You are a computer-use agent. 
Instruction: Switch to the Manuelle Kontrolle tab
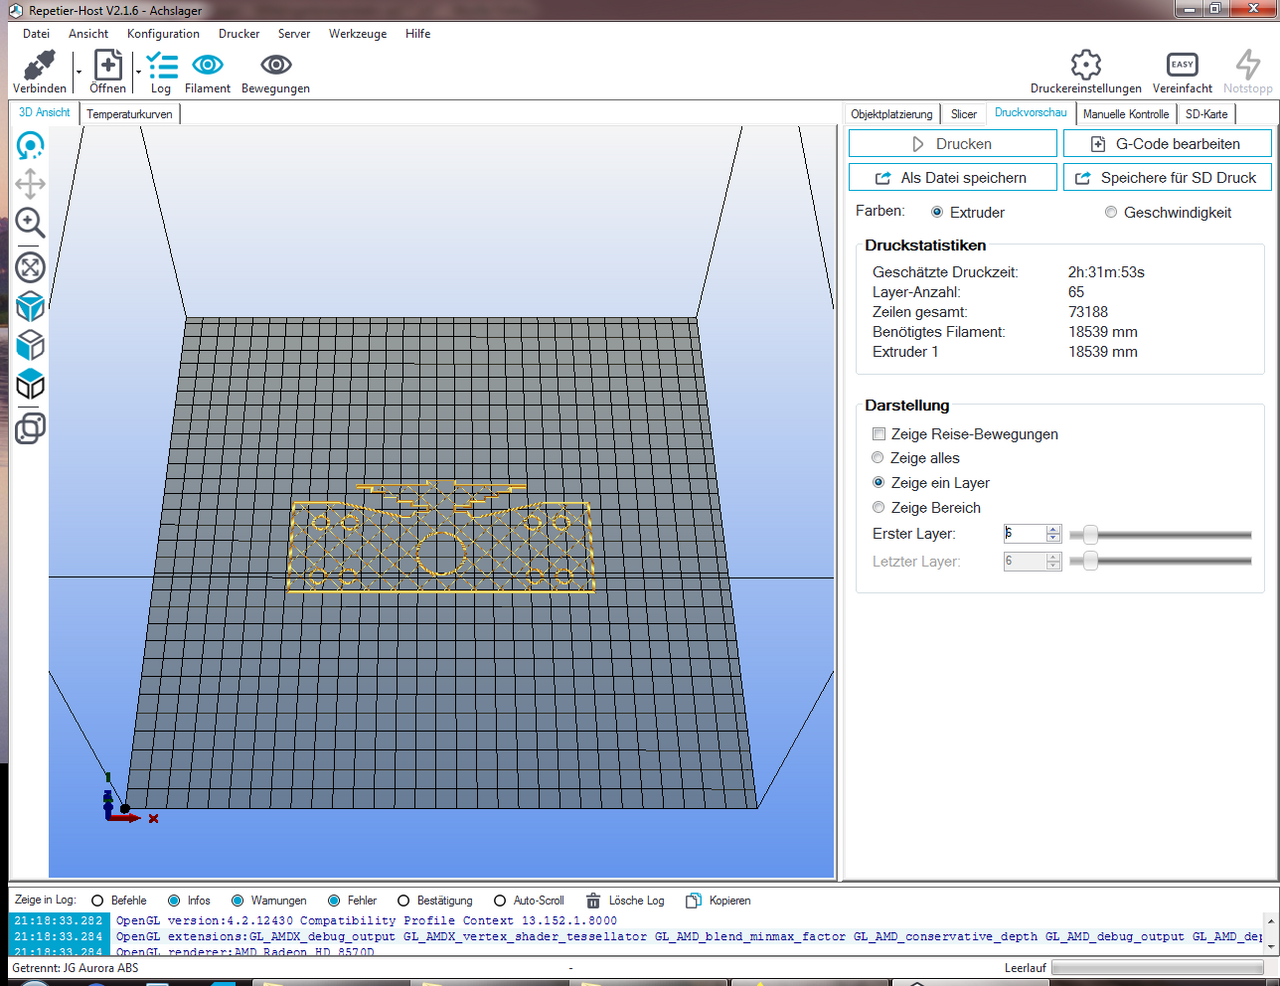tap(1126, 114)
